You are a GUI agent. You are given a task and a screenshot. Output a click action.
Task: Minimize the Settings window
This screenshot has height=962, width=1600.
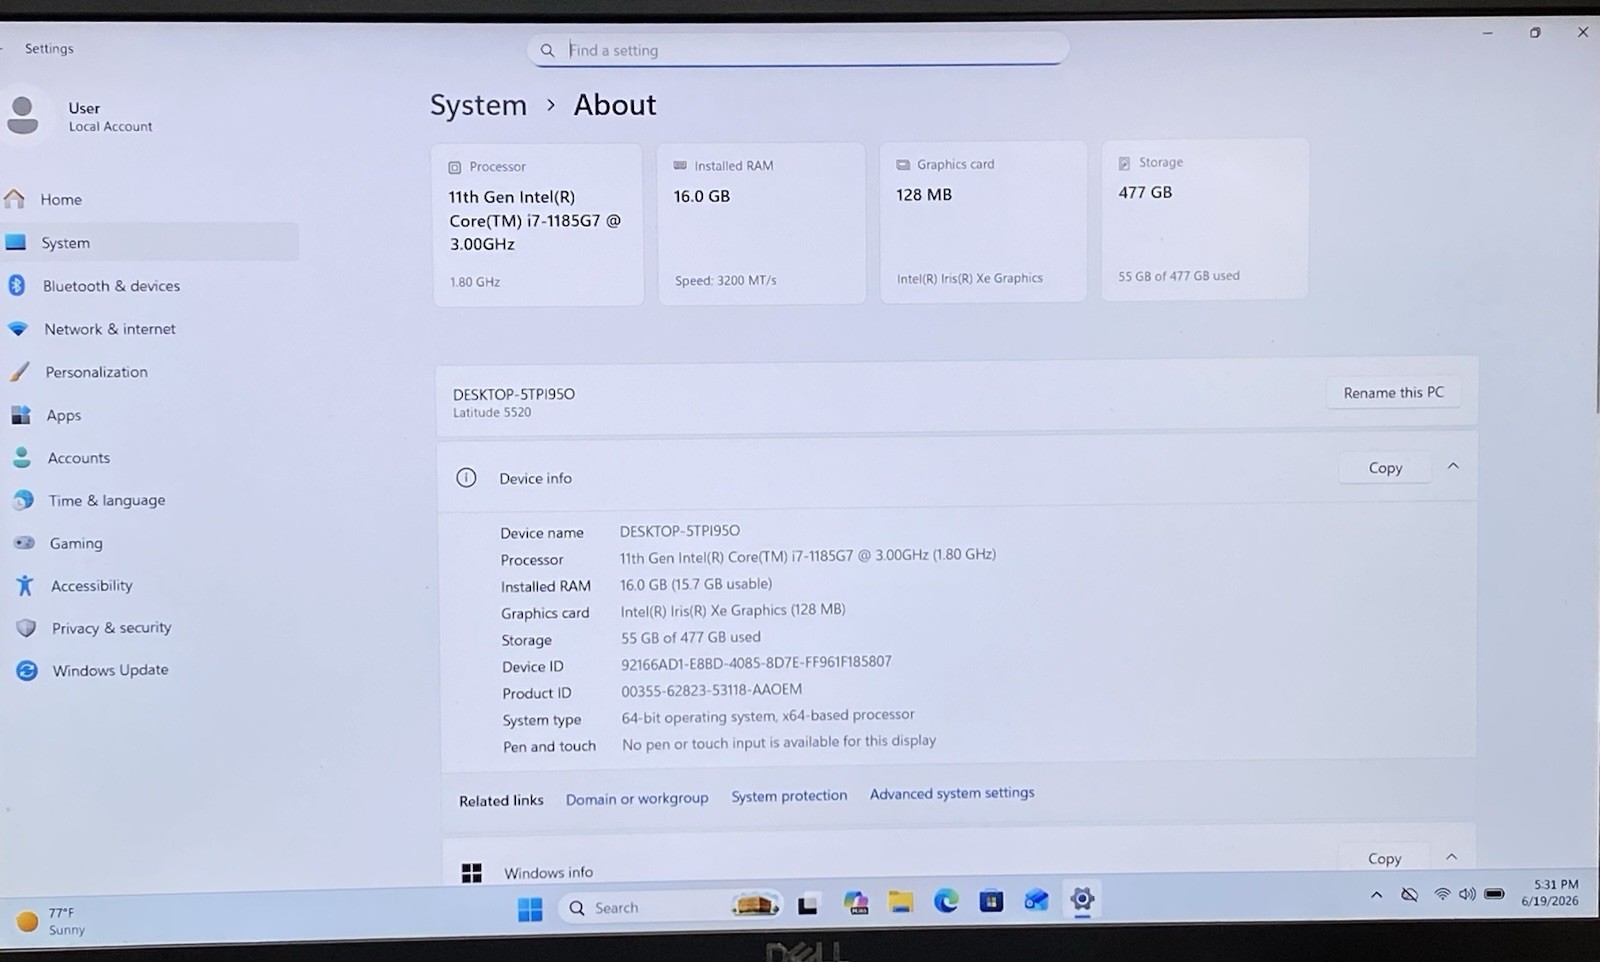point(1487,33)
